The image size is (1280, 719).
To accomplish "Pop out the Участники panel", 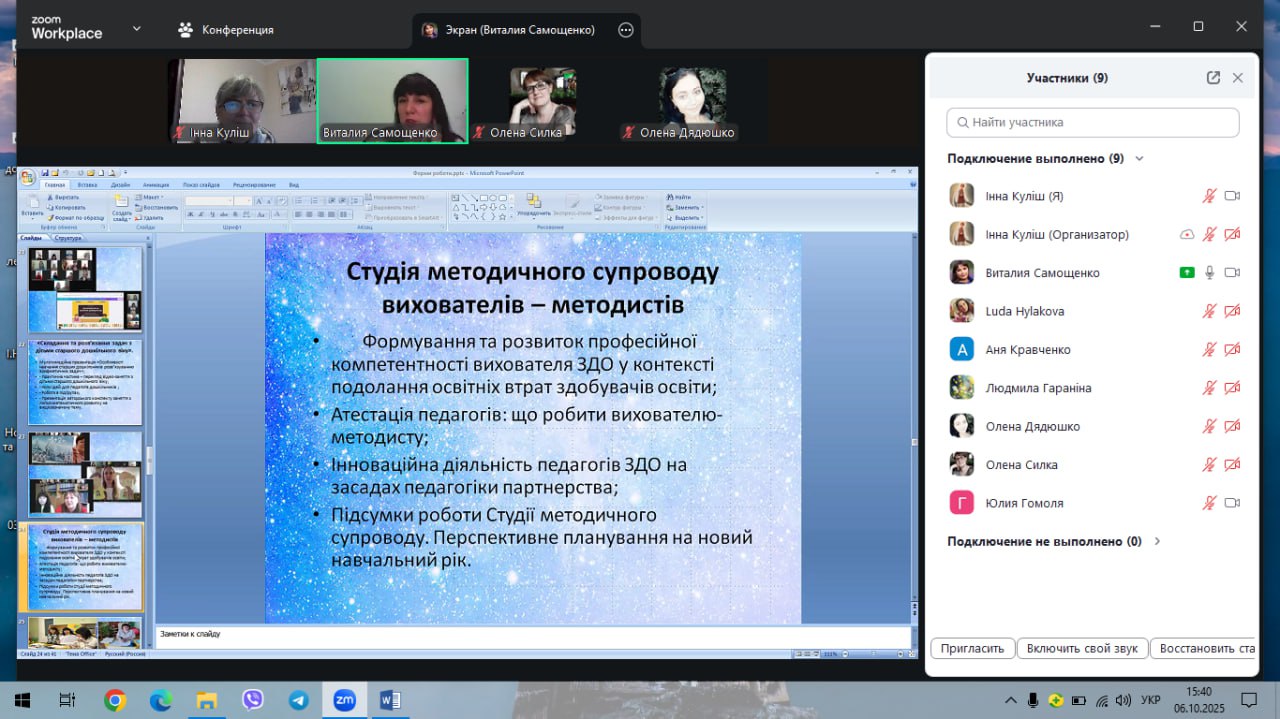I will (x=1213, y=78).
